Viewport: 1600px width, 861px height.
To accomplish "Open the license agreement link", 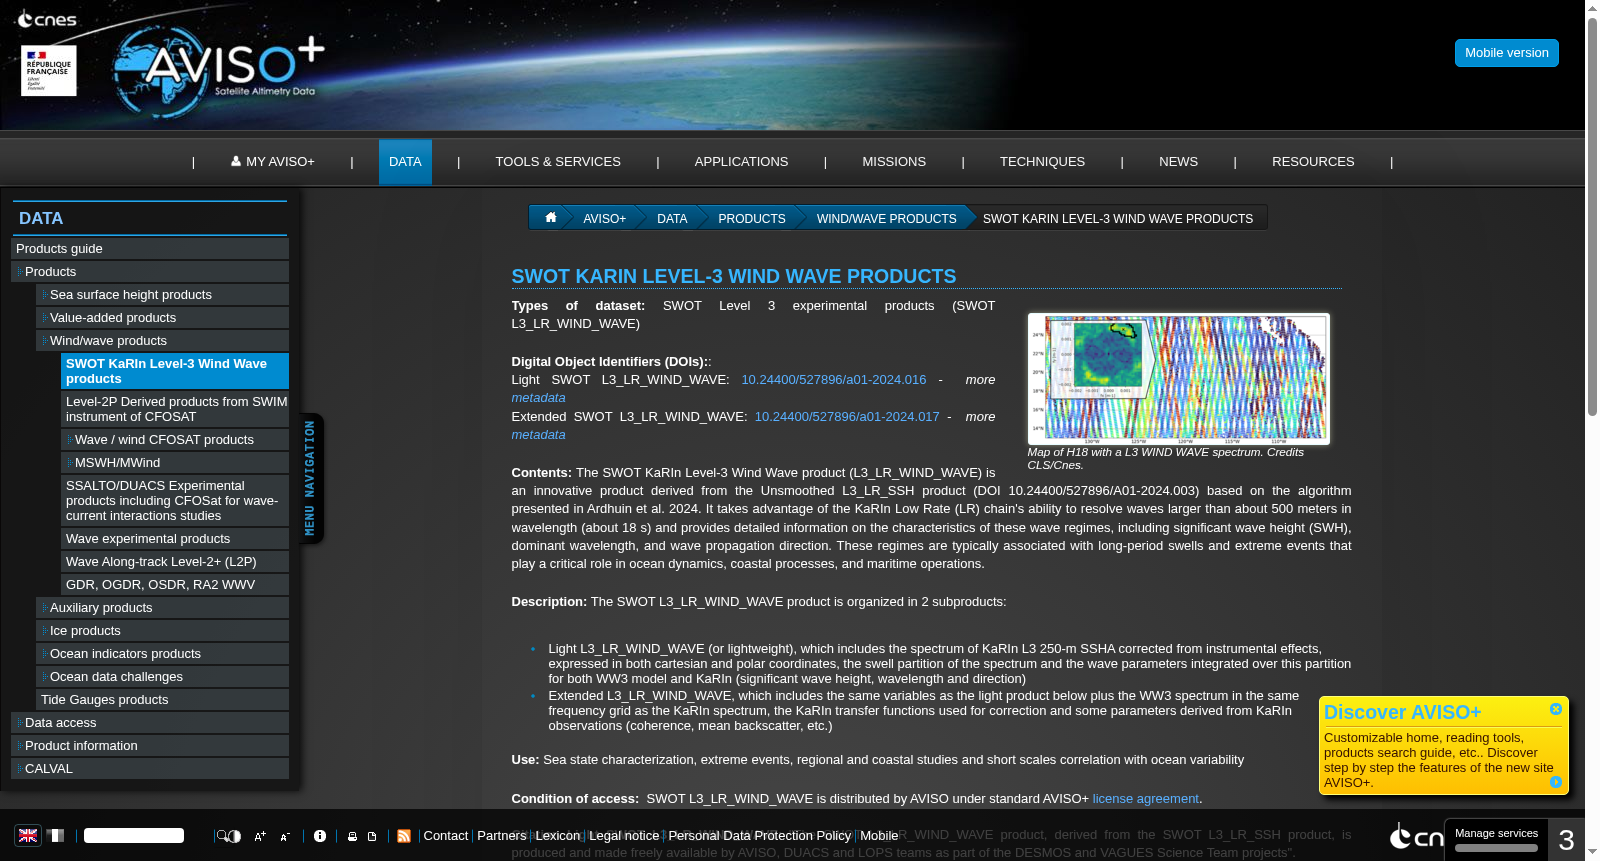I will click(x=1145, y=799).
